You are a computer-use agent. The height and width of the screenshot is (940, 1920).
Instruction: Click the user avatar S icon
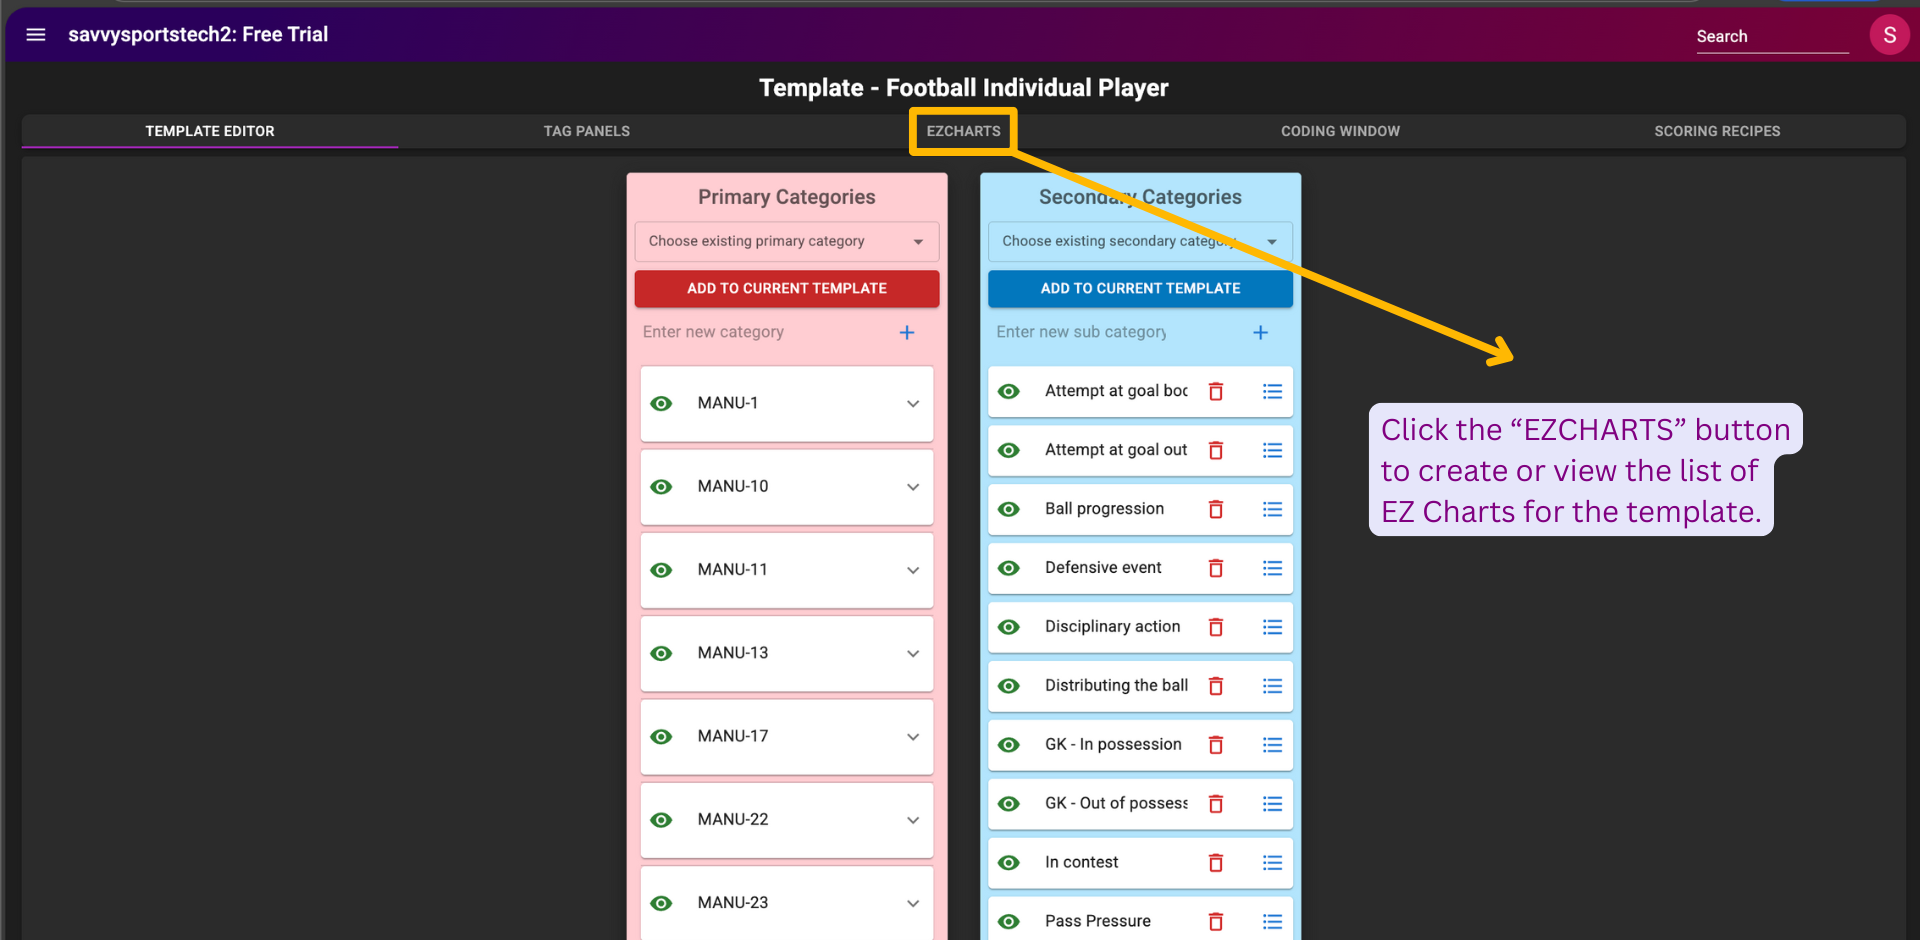[x=1889, y=35]
